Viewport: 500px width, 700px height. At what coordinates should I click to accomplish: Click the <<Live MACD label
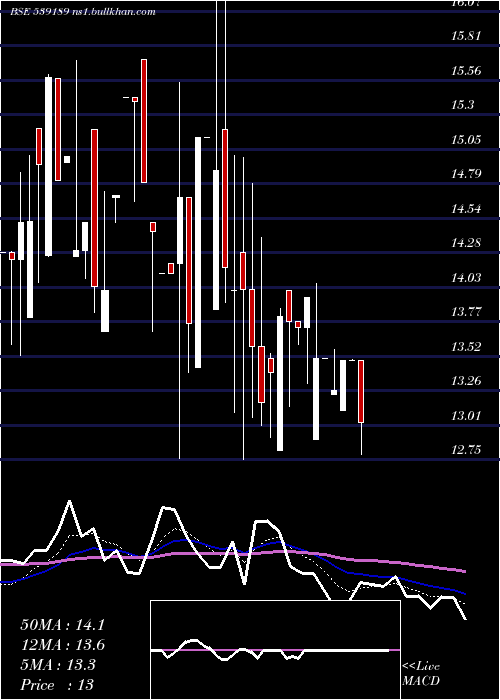tap(421, 673)
